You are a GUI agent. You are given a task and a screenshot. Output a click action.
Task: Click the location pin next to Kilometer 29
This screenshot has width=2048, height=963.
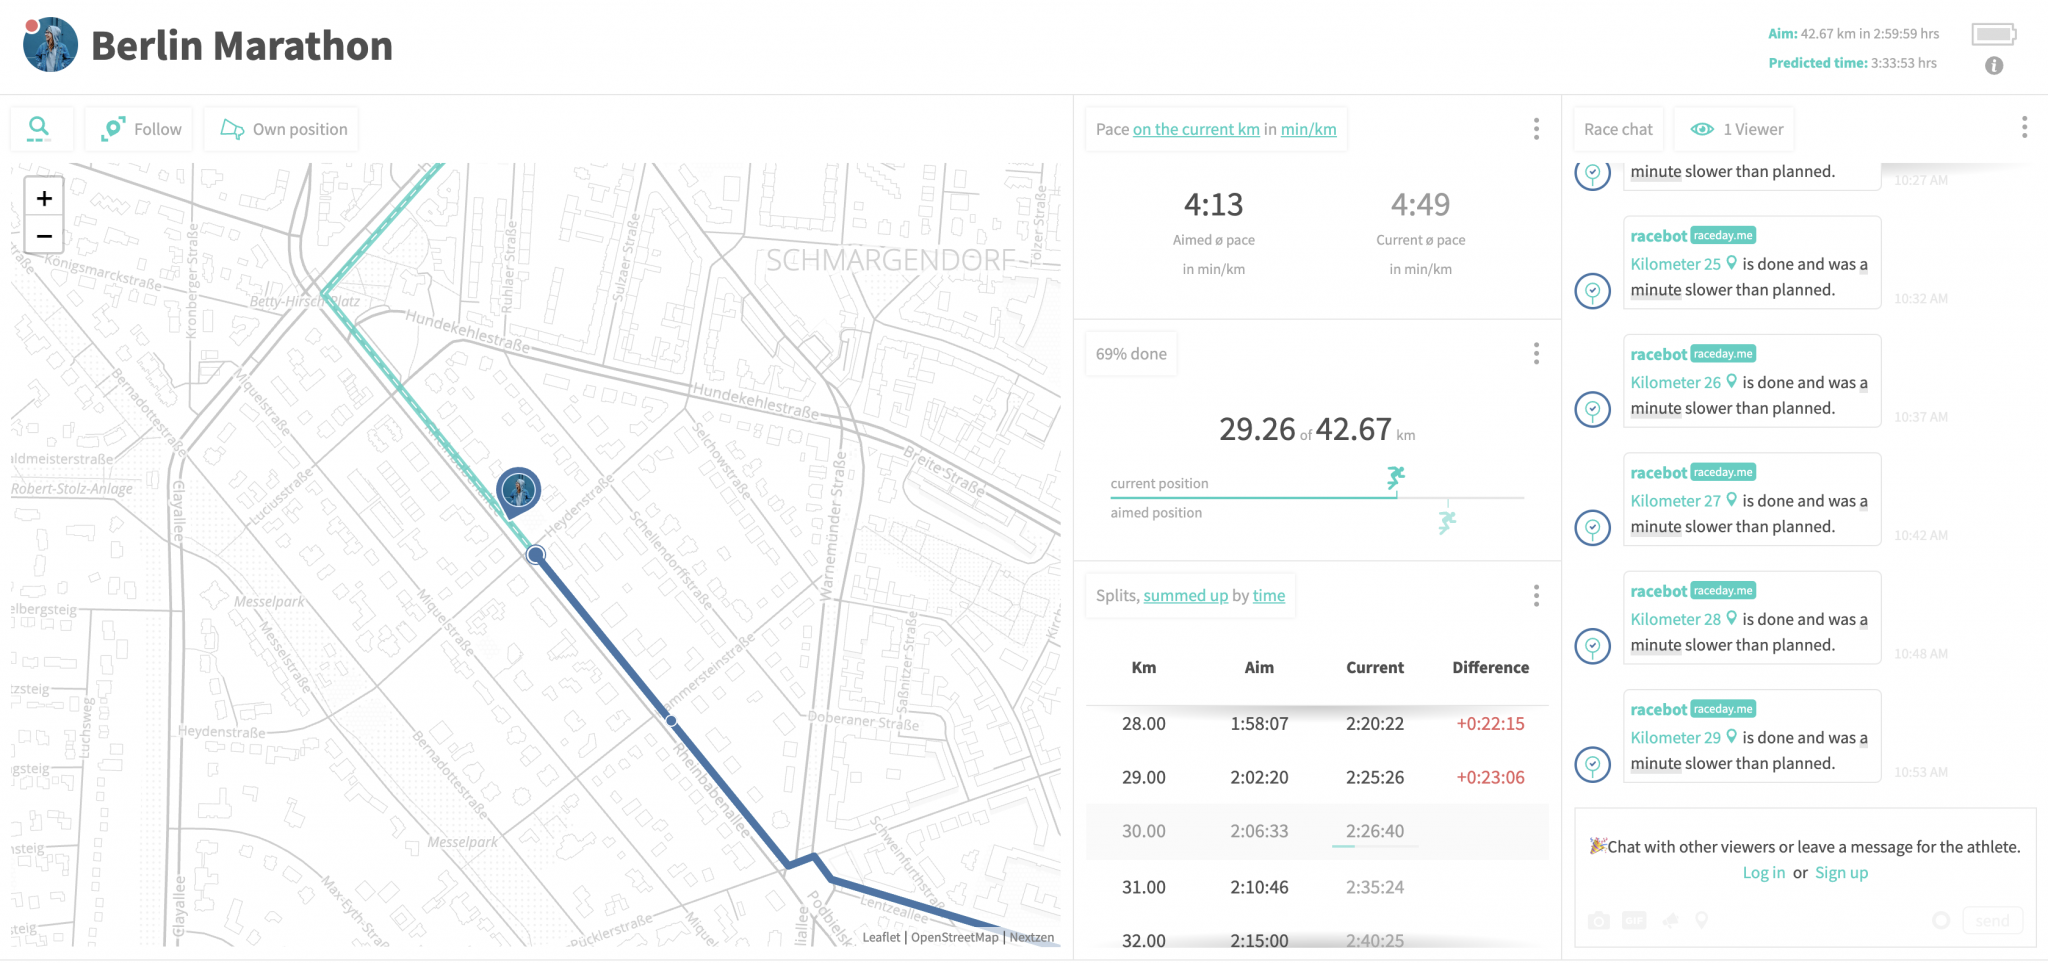(x=1733, y=737)
